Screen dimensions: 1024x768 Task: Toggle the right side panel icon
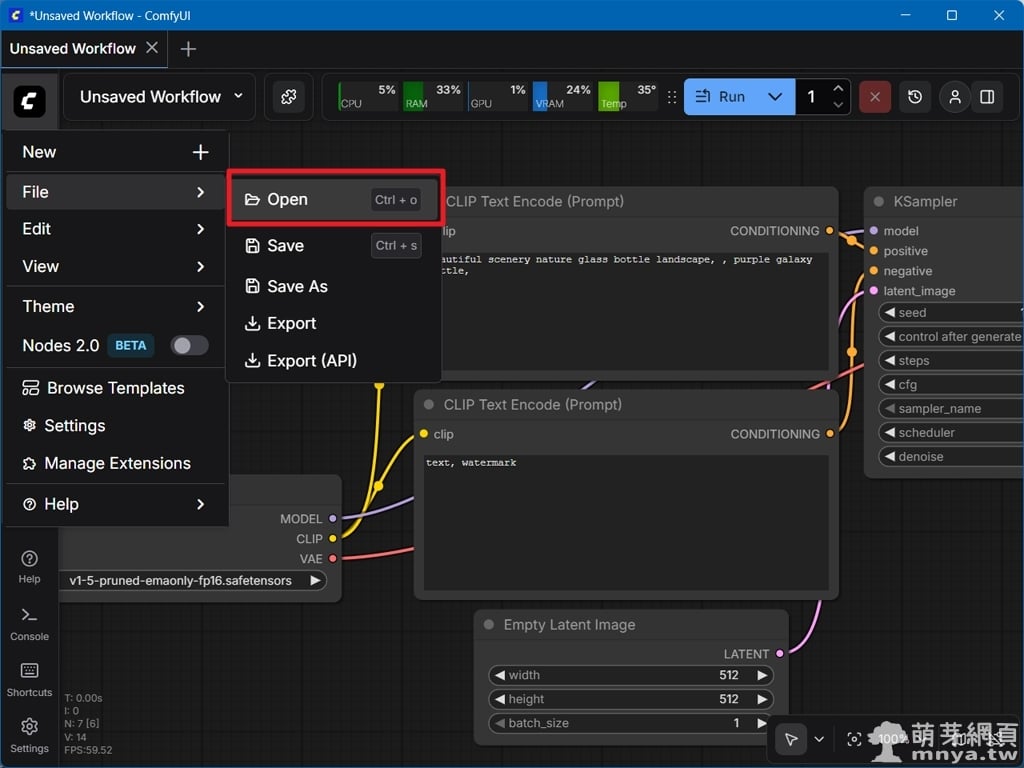tap(987, 97)
